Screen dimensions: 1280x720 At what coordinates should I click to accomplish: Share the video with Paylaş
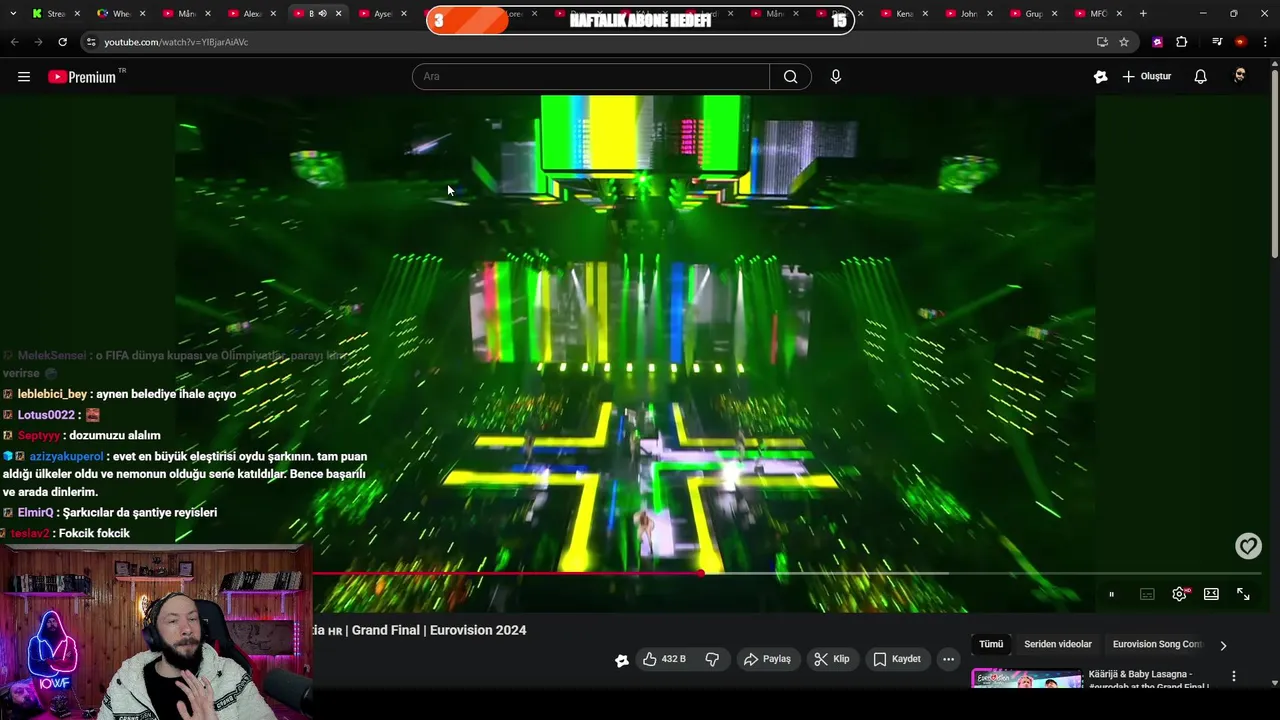(x=767, y=659)
